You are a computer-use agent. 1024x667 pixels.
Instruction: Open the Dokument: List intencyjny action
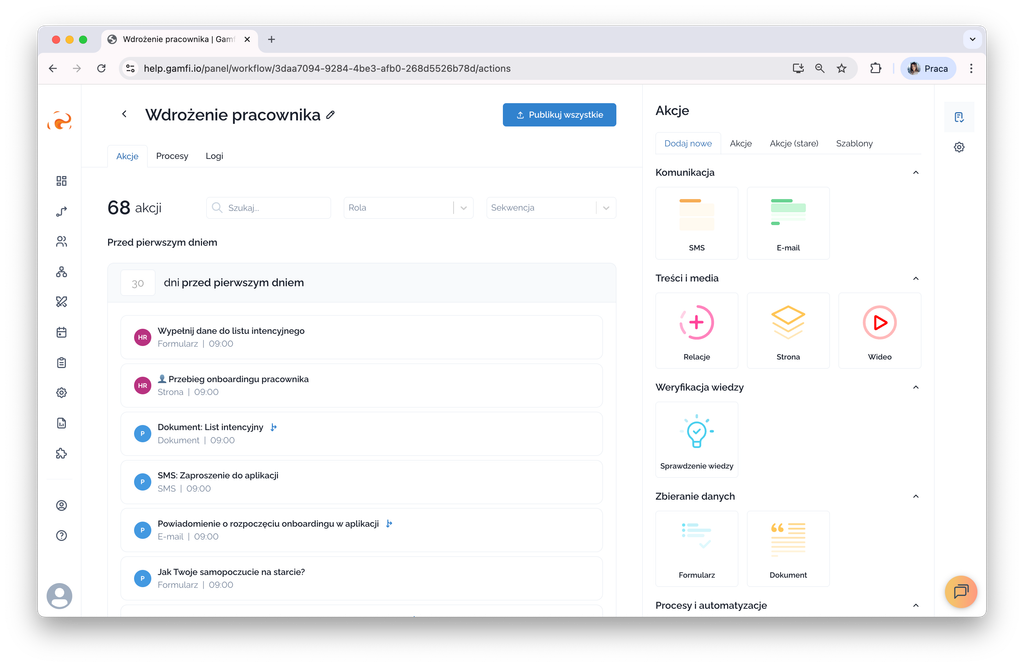211,427
